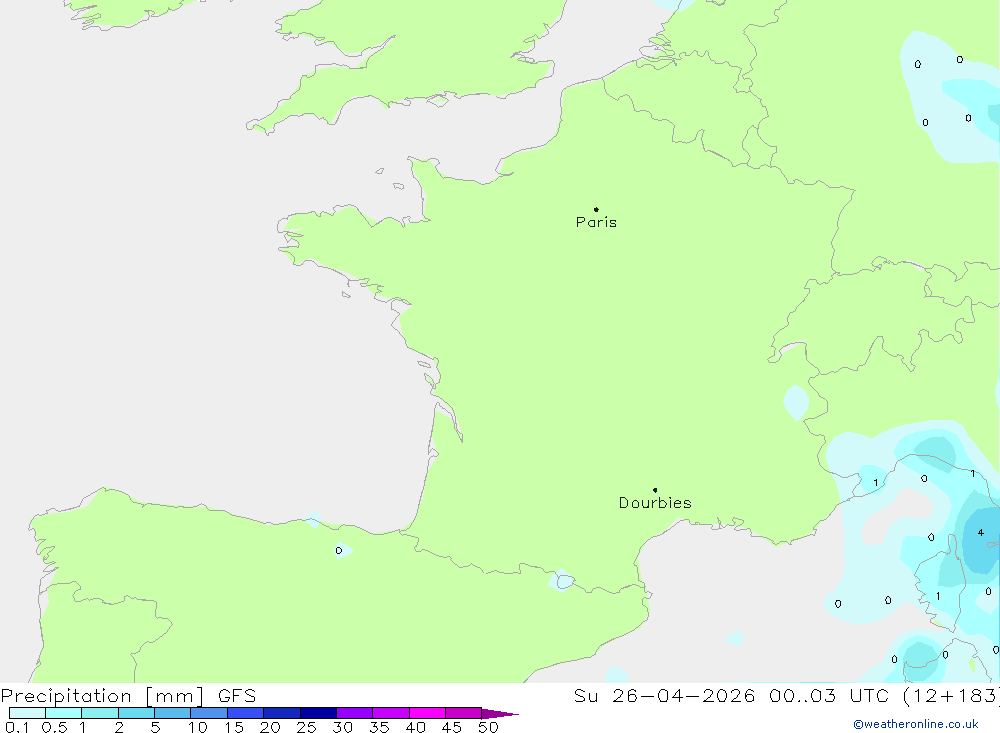The height and width of the screenshot is (733, 1000).
Task: Click the 5 mm legend color swatch
Action: point(172,713)
